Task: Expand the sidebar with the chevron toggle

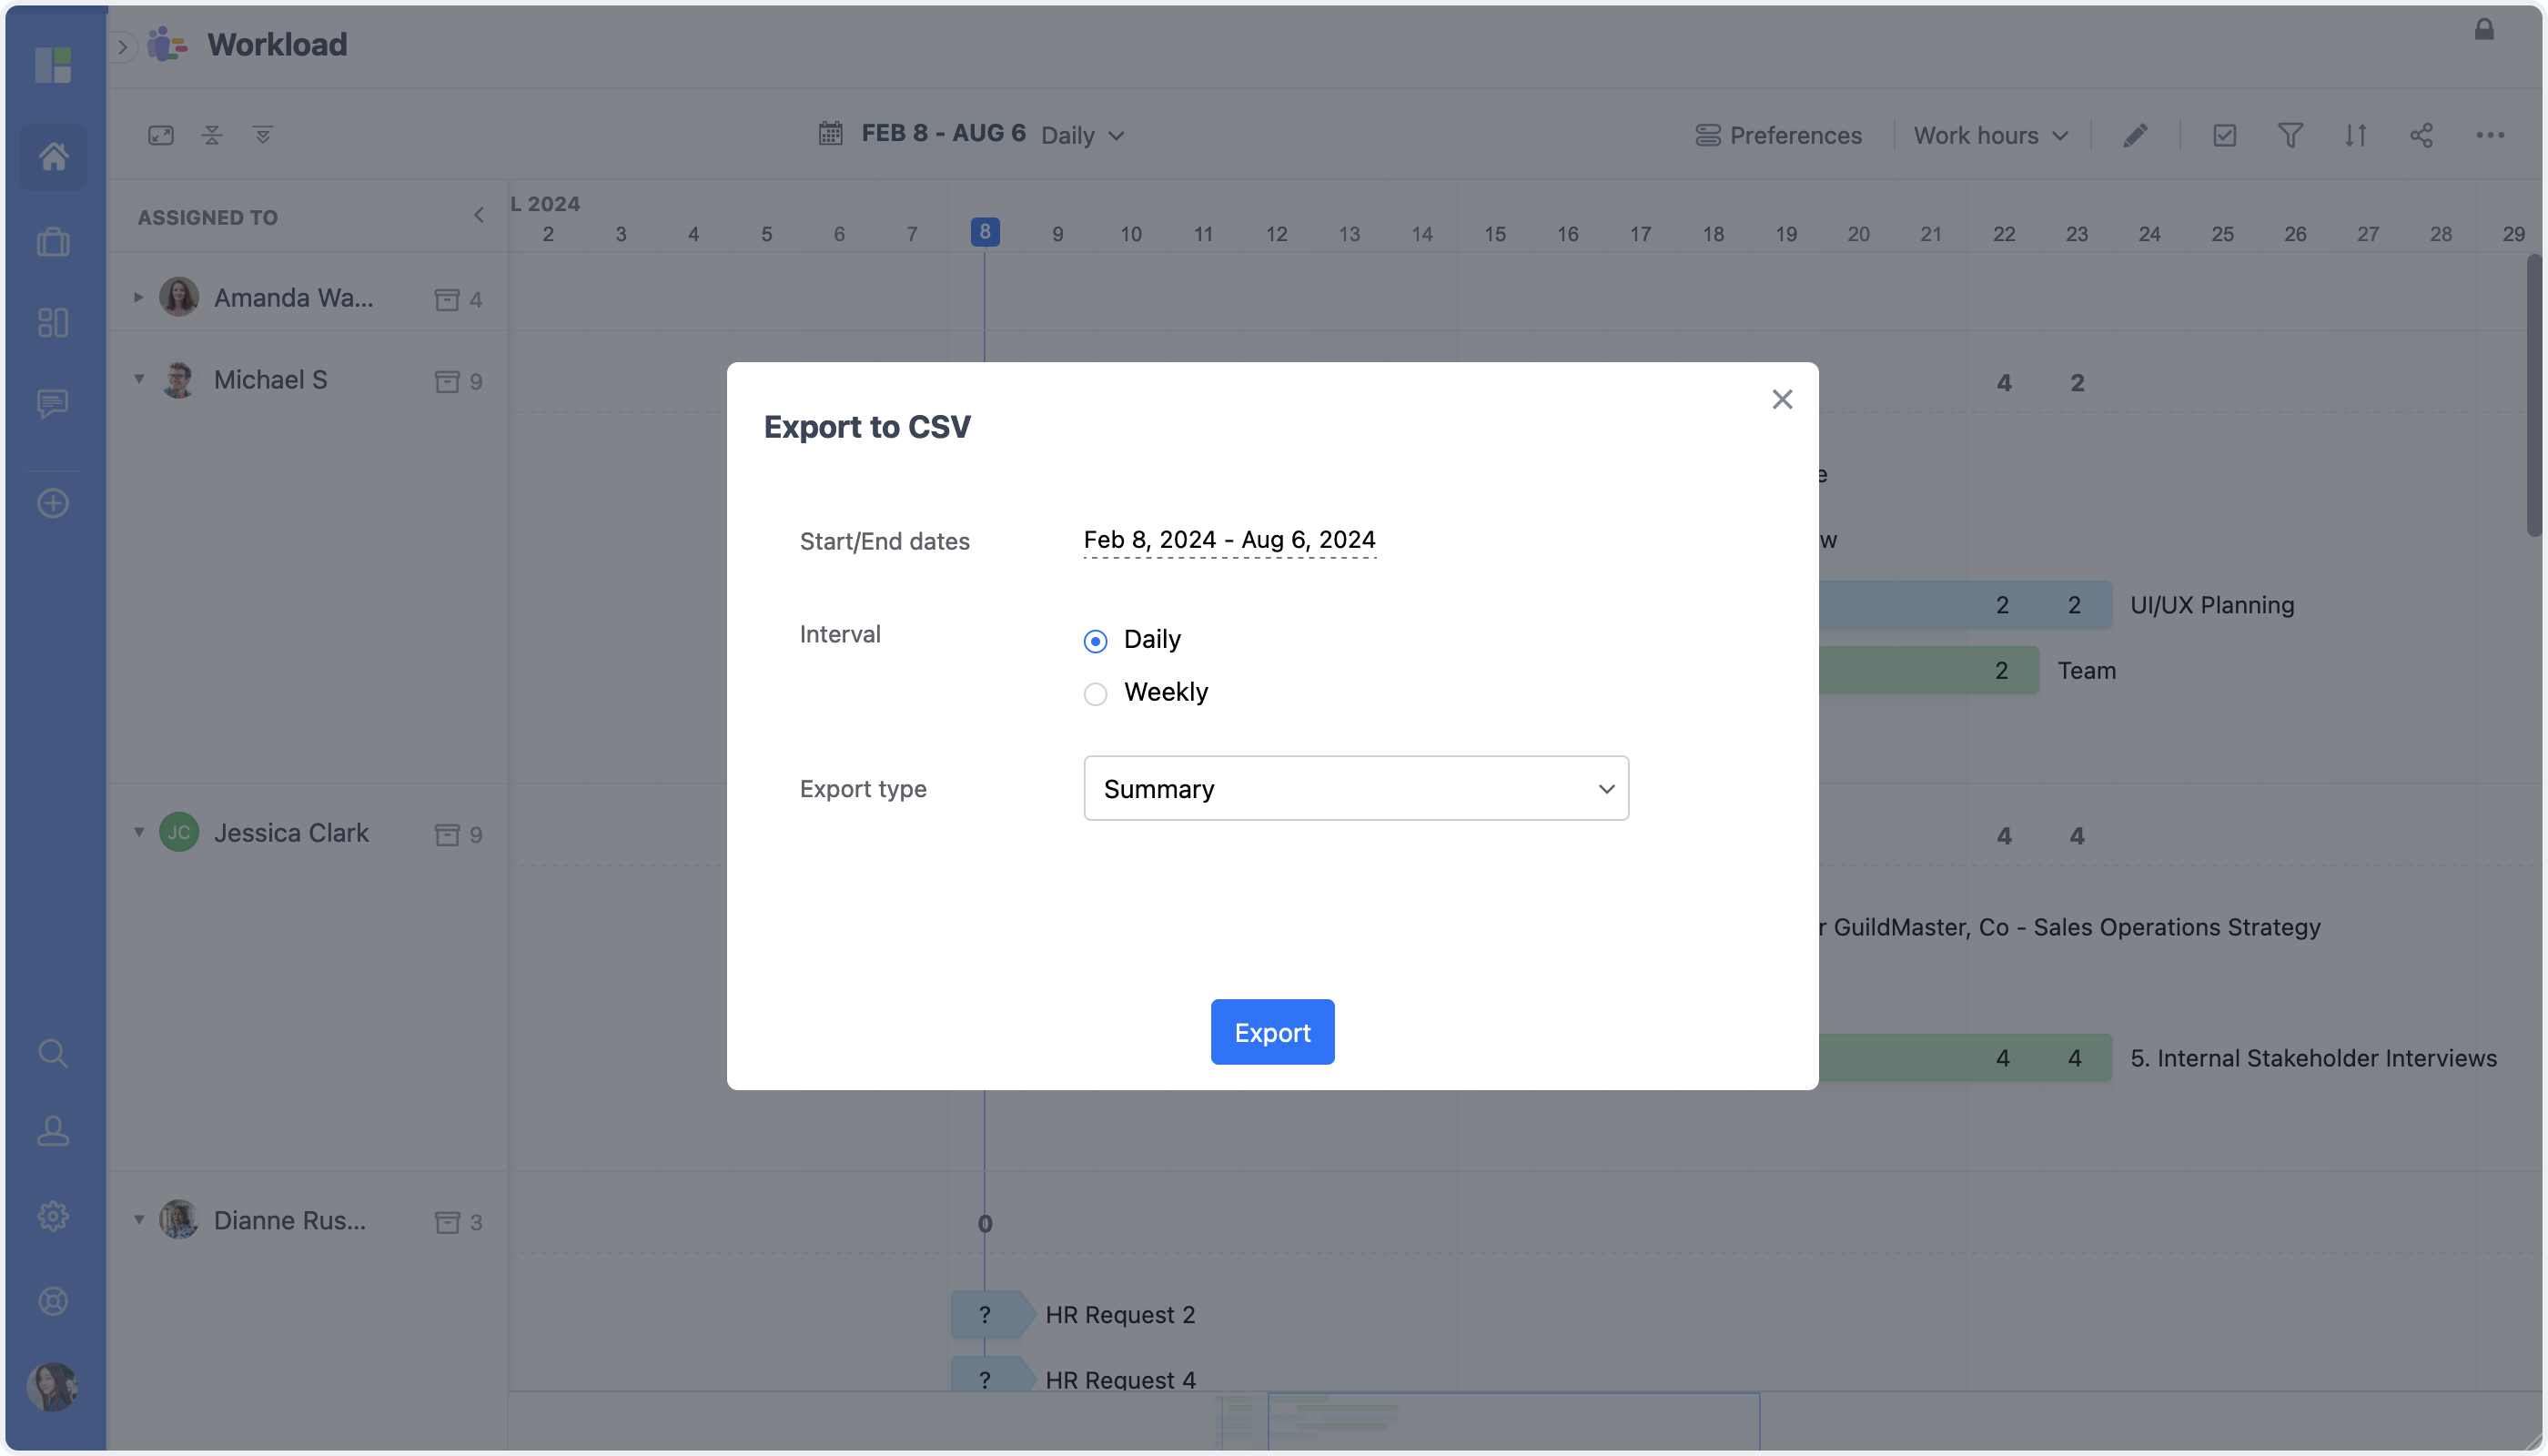Action: click(122, 46)
